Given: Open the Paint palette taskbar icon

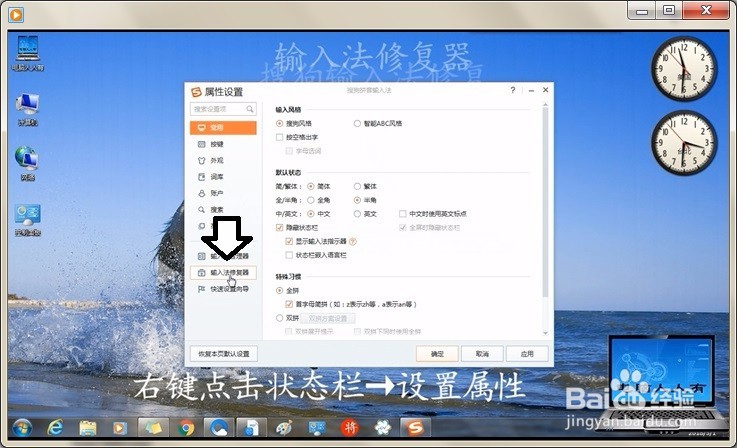Looking at the screenshot, I should pyautogui.click(x=284, y=427).
